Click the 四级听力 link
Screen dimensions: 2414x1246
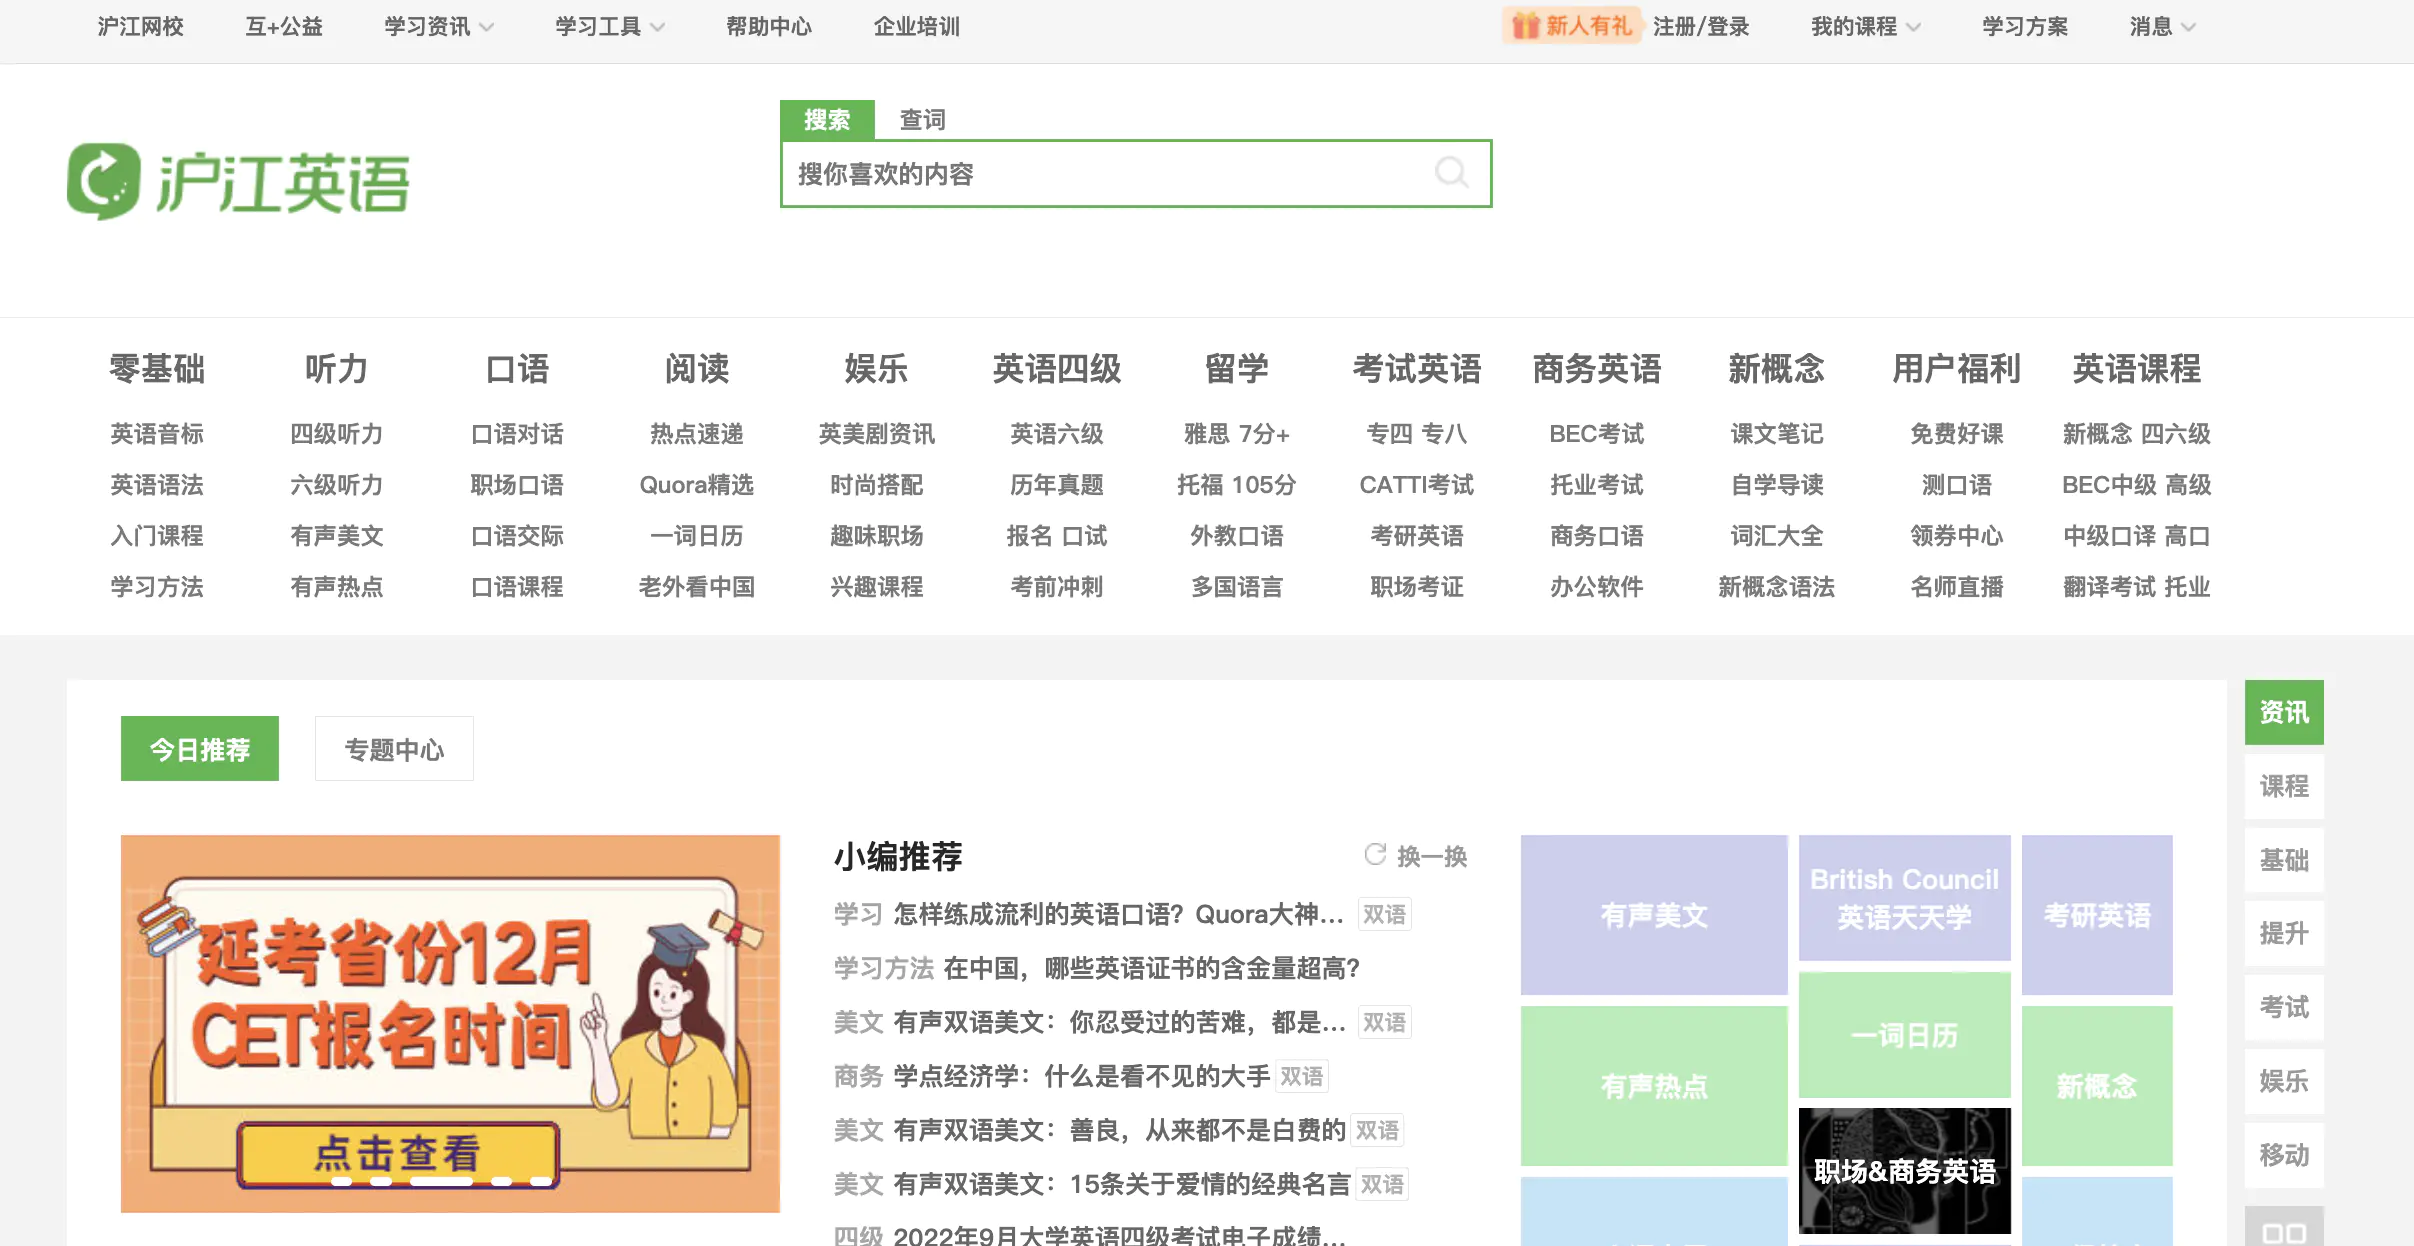tap(337, 434)
